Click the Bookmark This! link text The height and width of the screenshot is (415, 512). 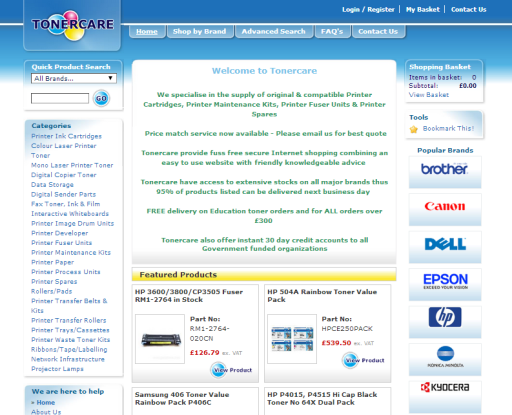448,128
